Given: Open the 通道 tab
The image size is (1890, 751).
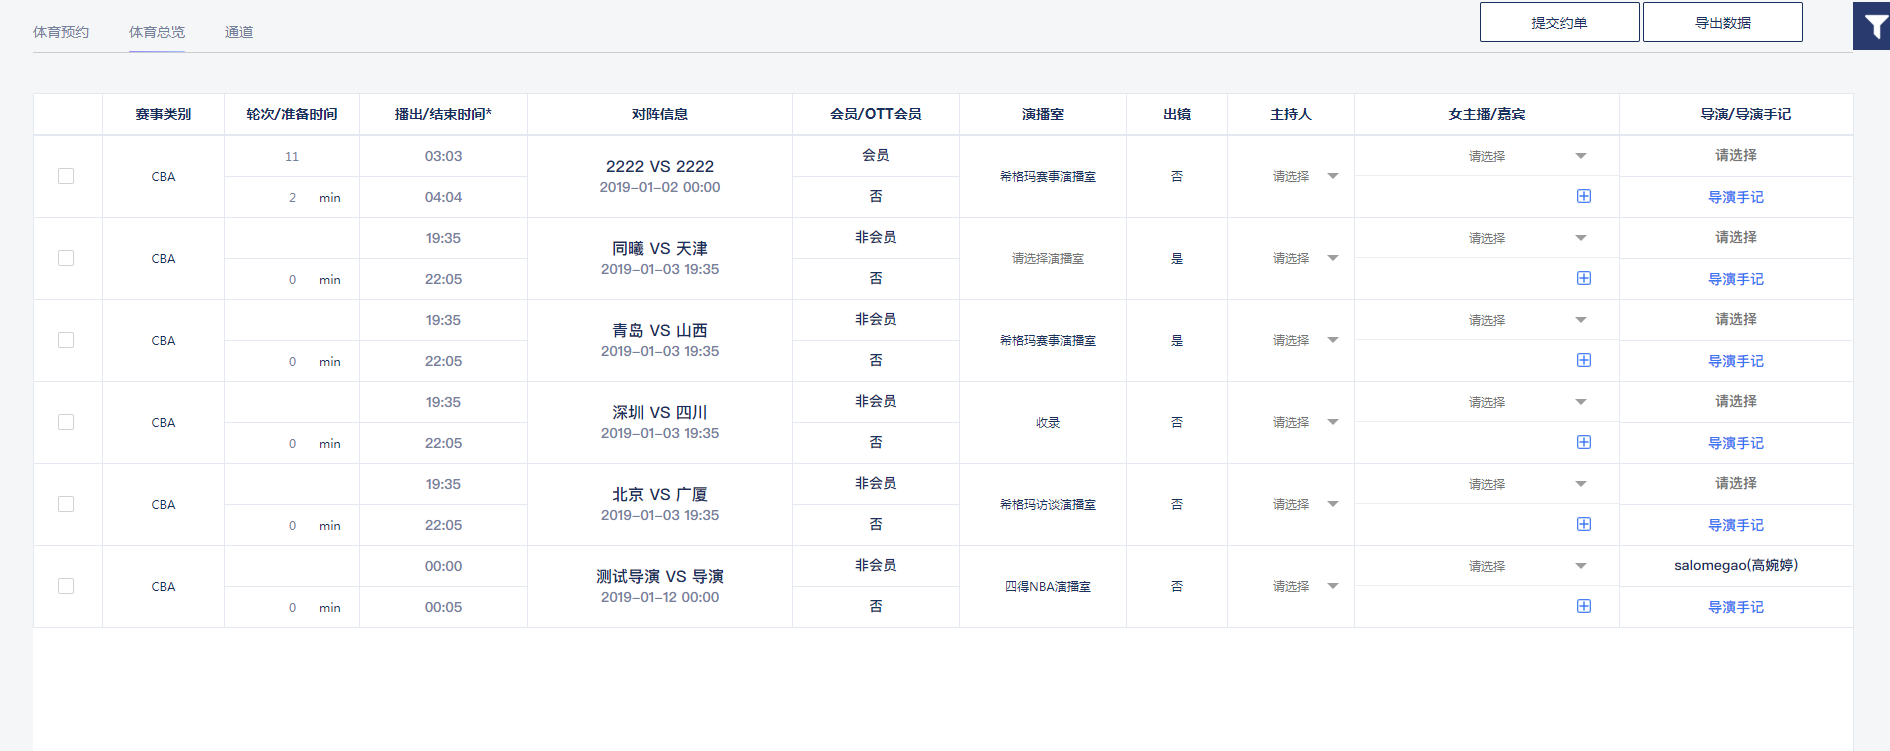Looking at the screenshot, I should [239, 32].
